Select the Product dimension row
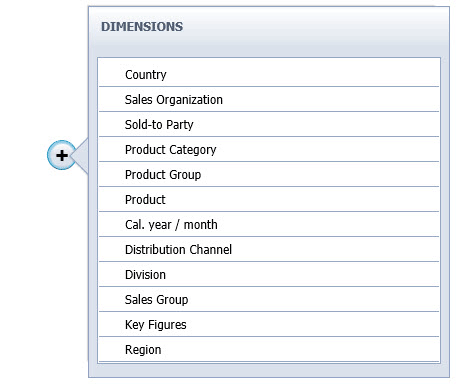Screen dimensions: 458x390 269,199
